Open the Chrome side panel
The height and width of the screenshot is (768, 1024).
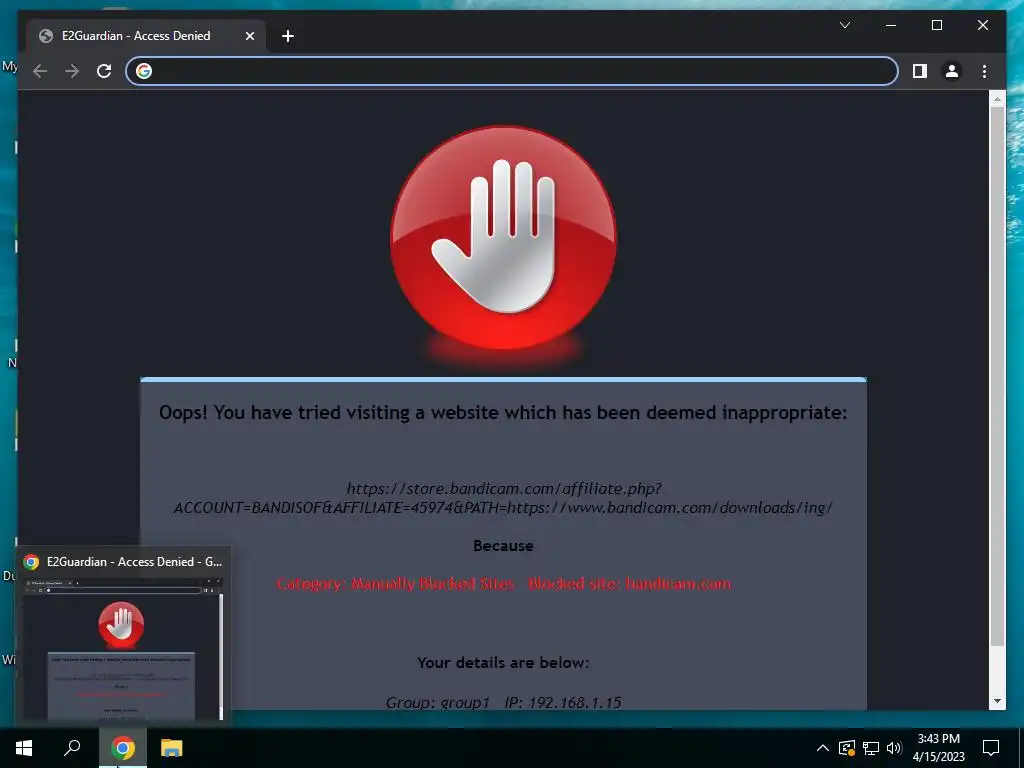tap(920, 71)
